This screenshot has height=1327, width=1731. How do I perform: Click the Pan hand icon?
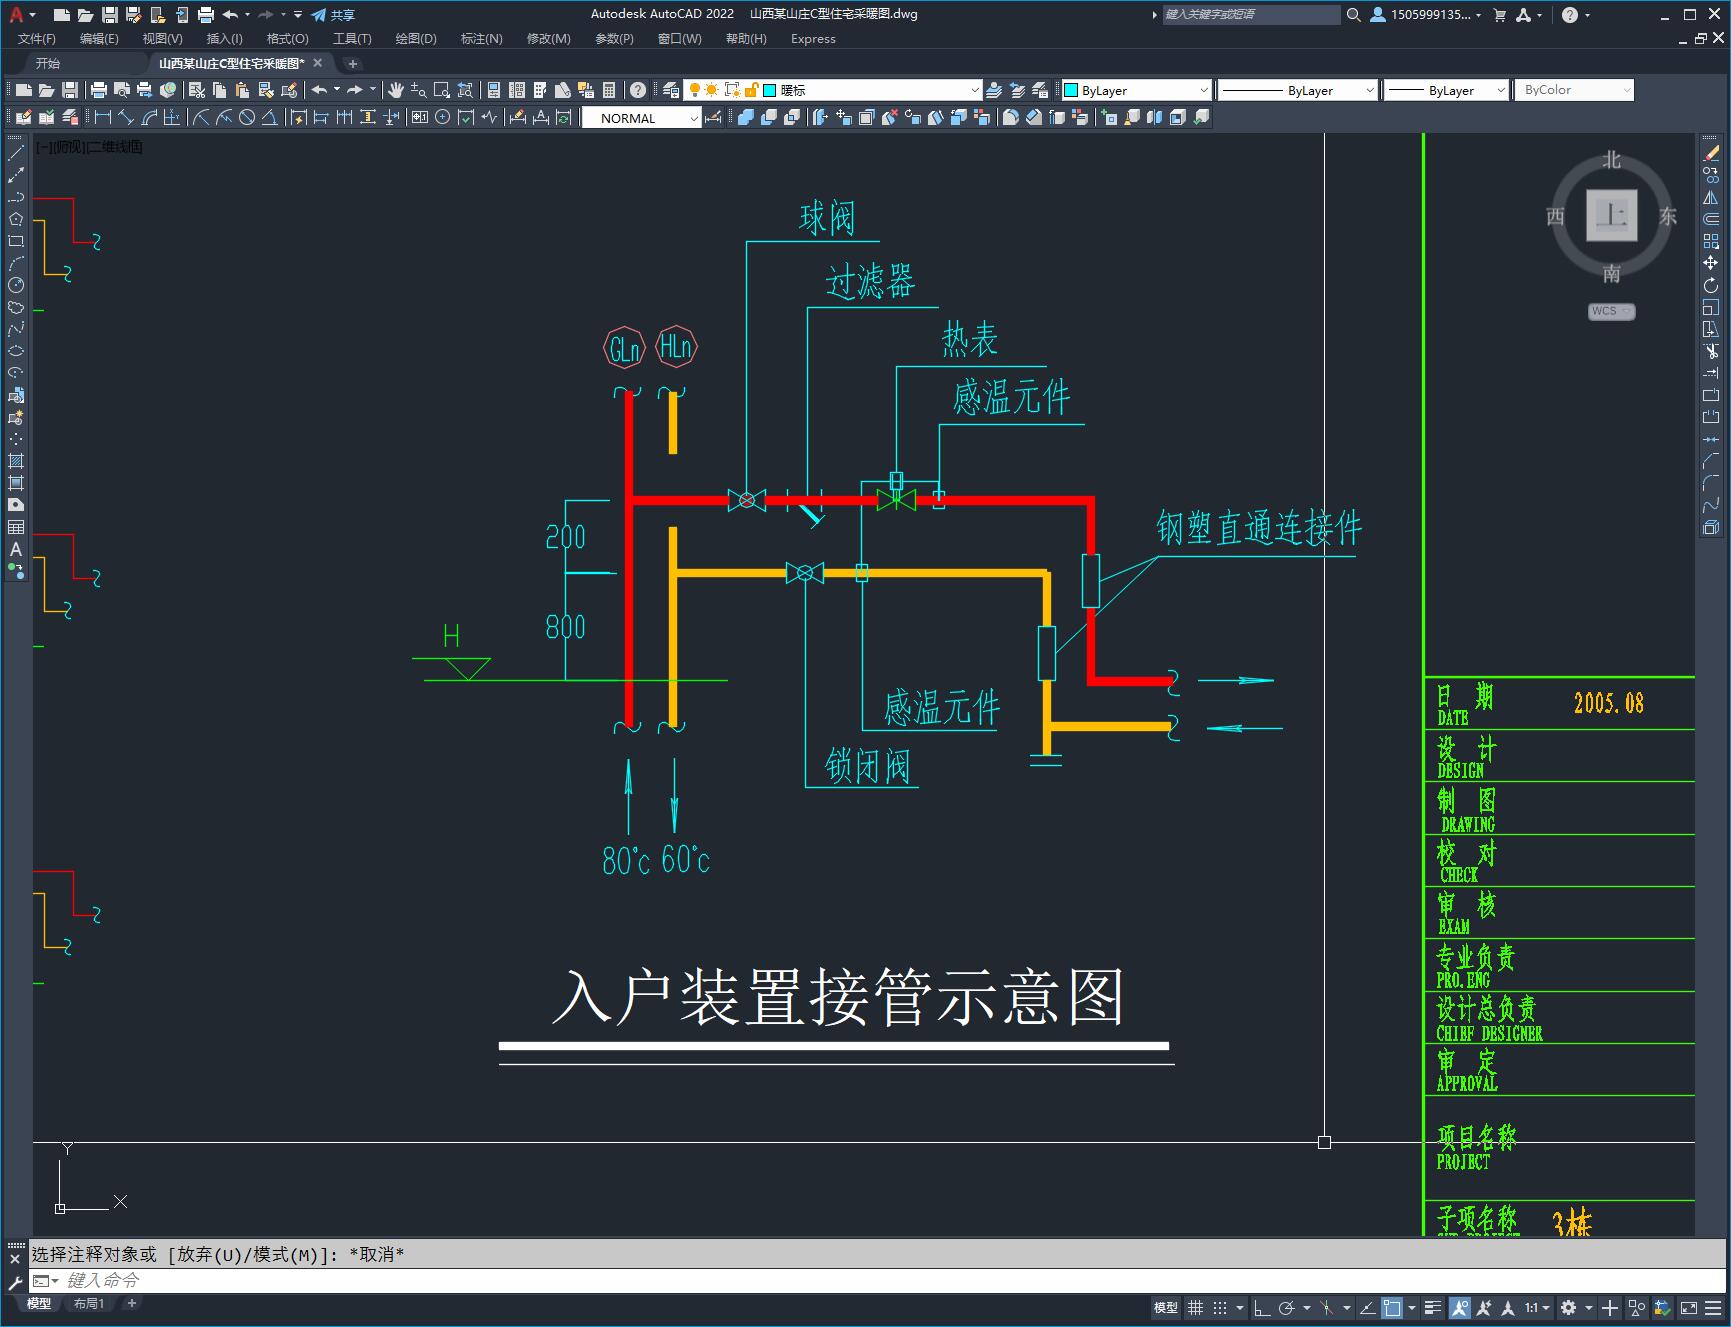pos(395,90)
